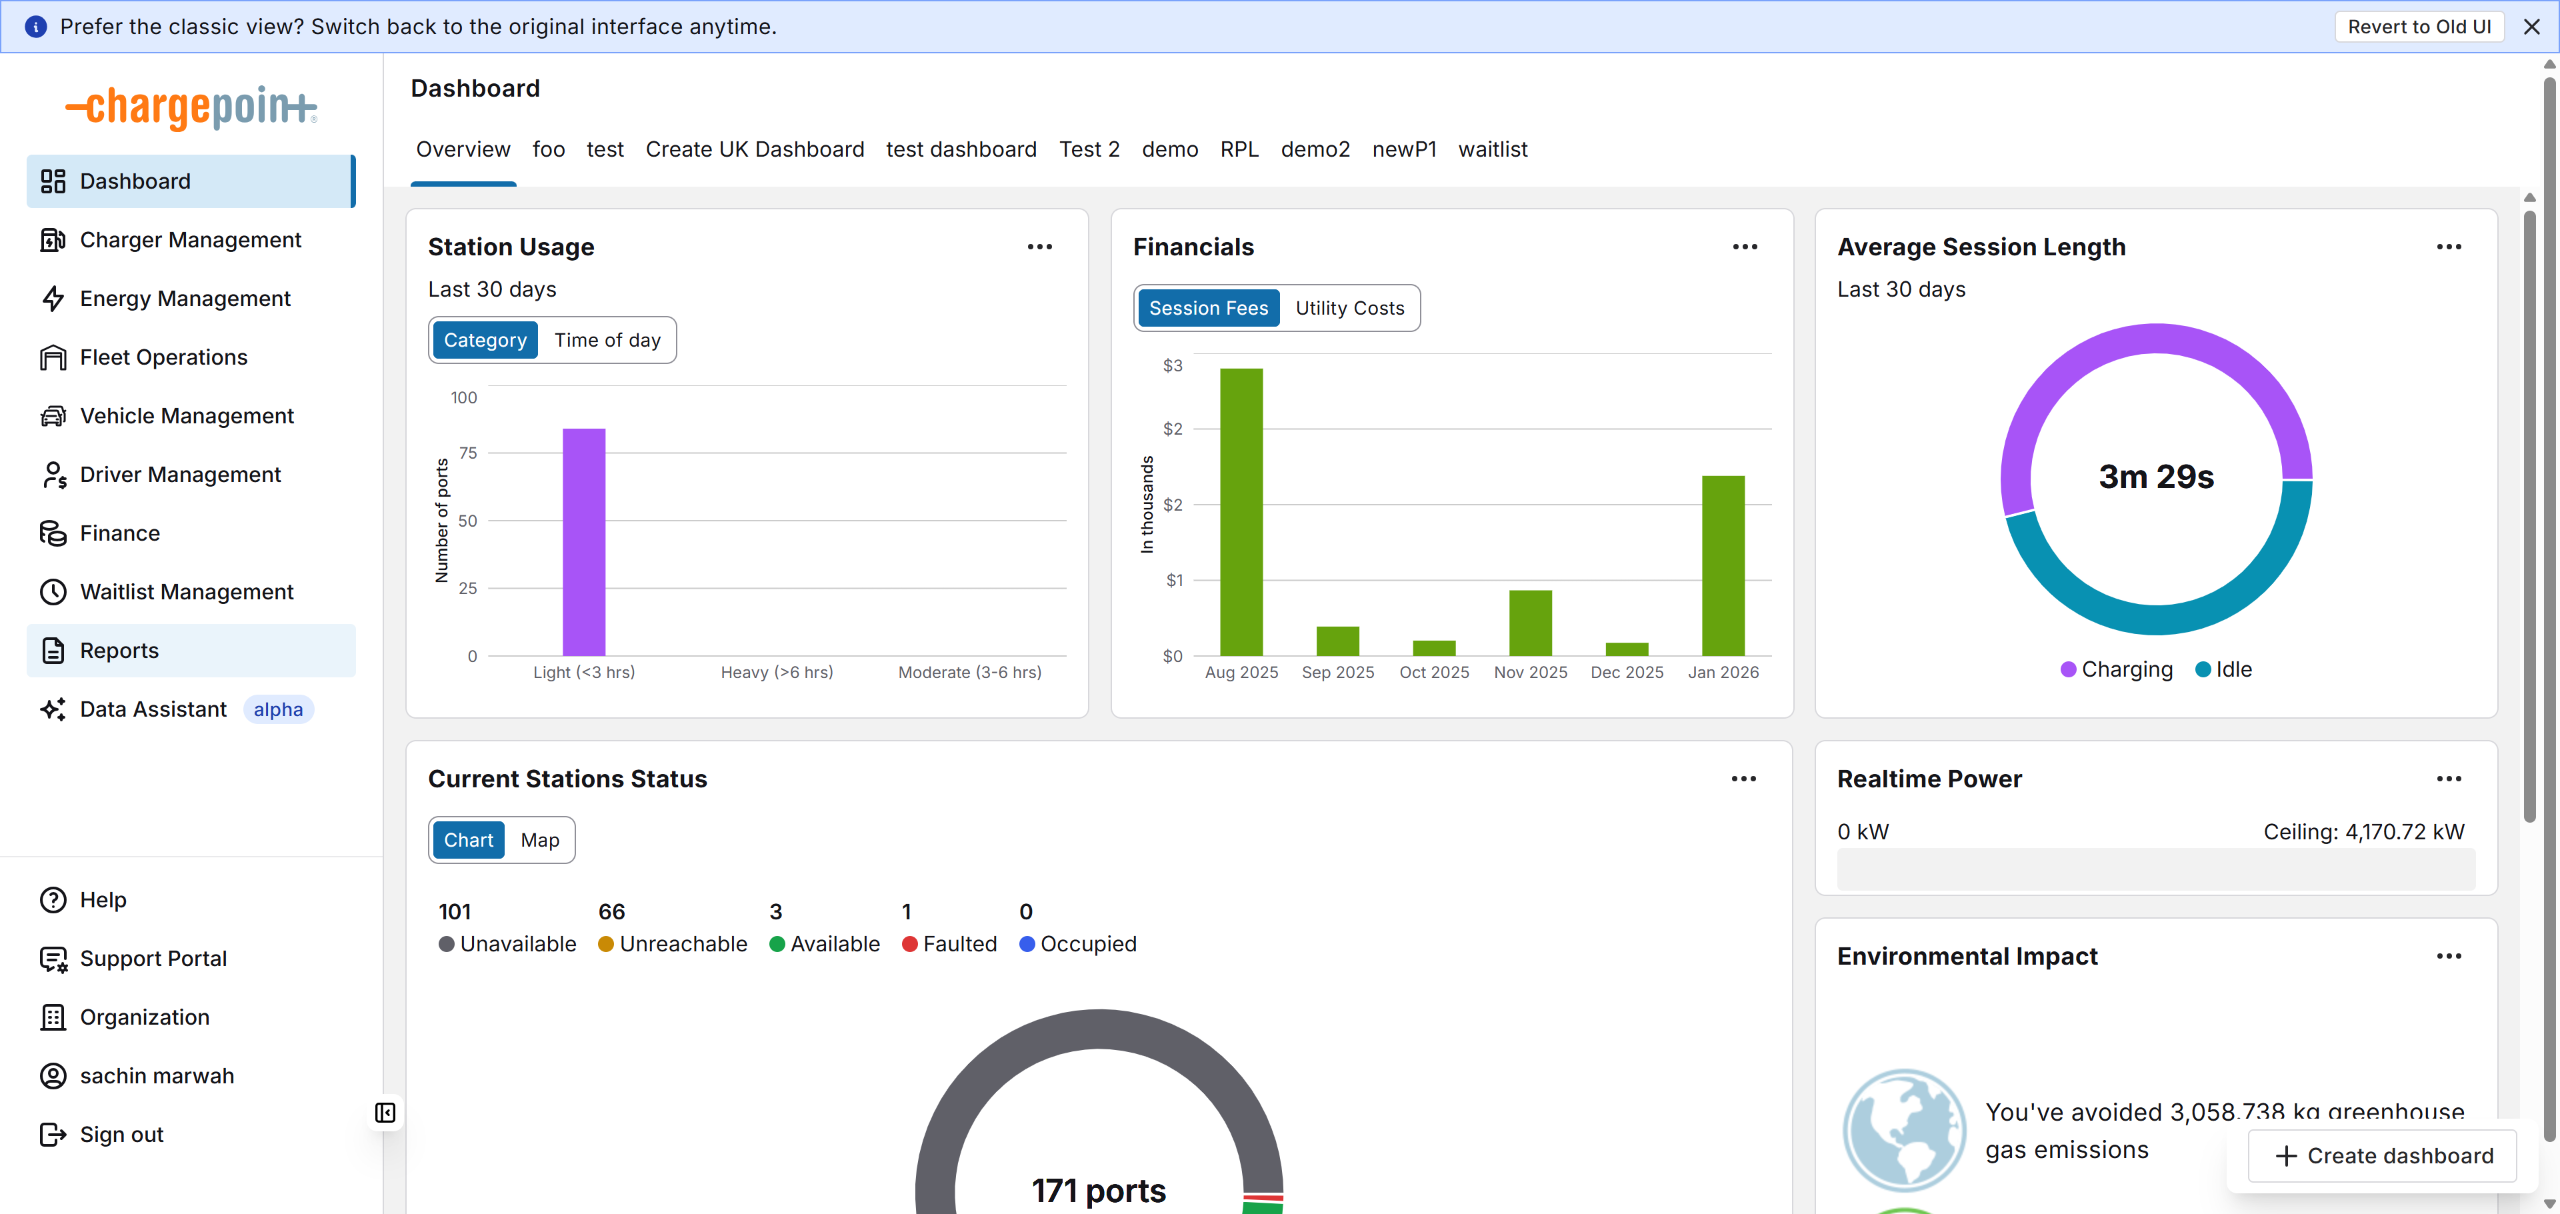Open the Create UK Dashboard tab

754,149
